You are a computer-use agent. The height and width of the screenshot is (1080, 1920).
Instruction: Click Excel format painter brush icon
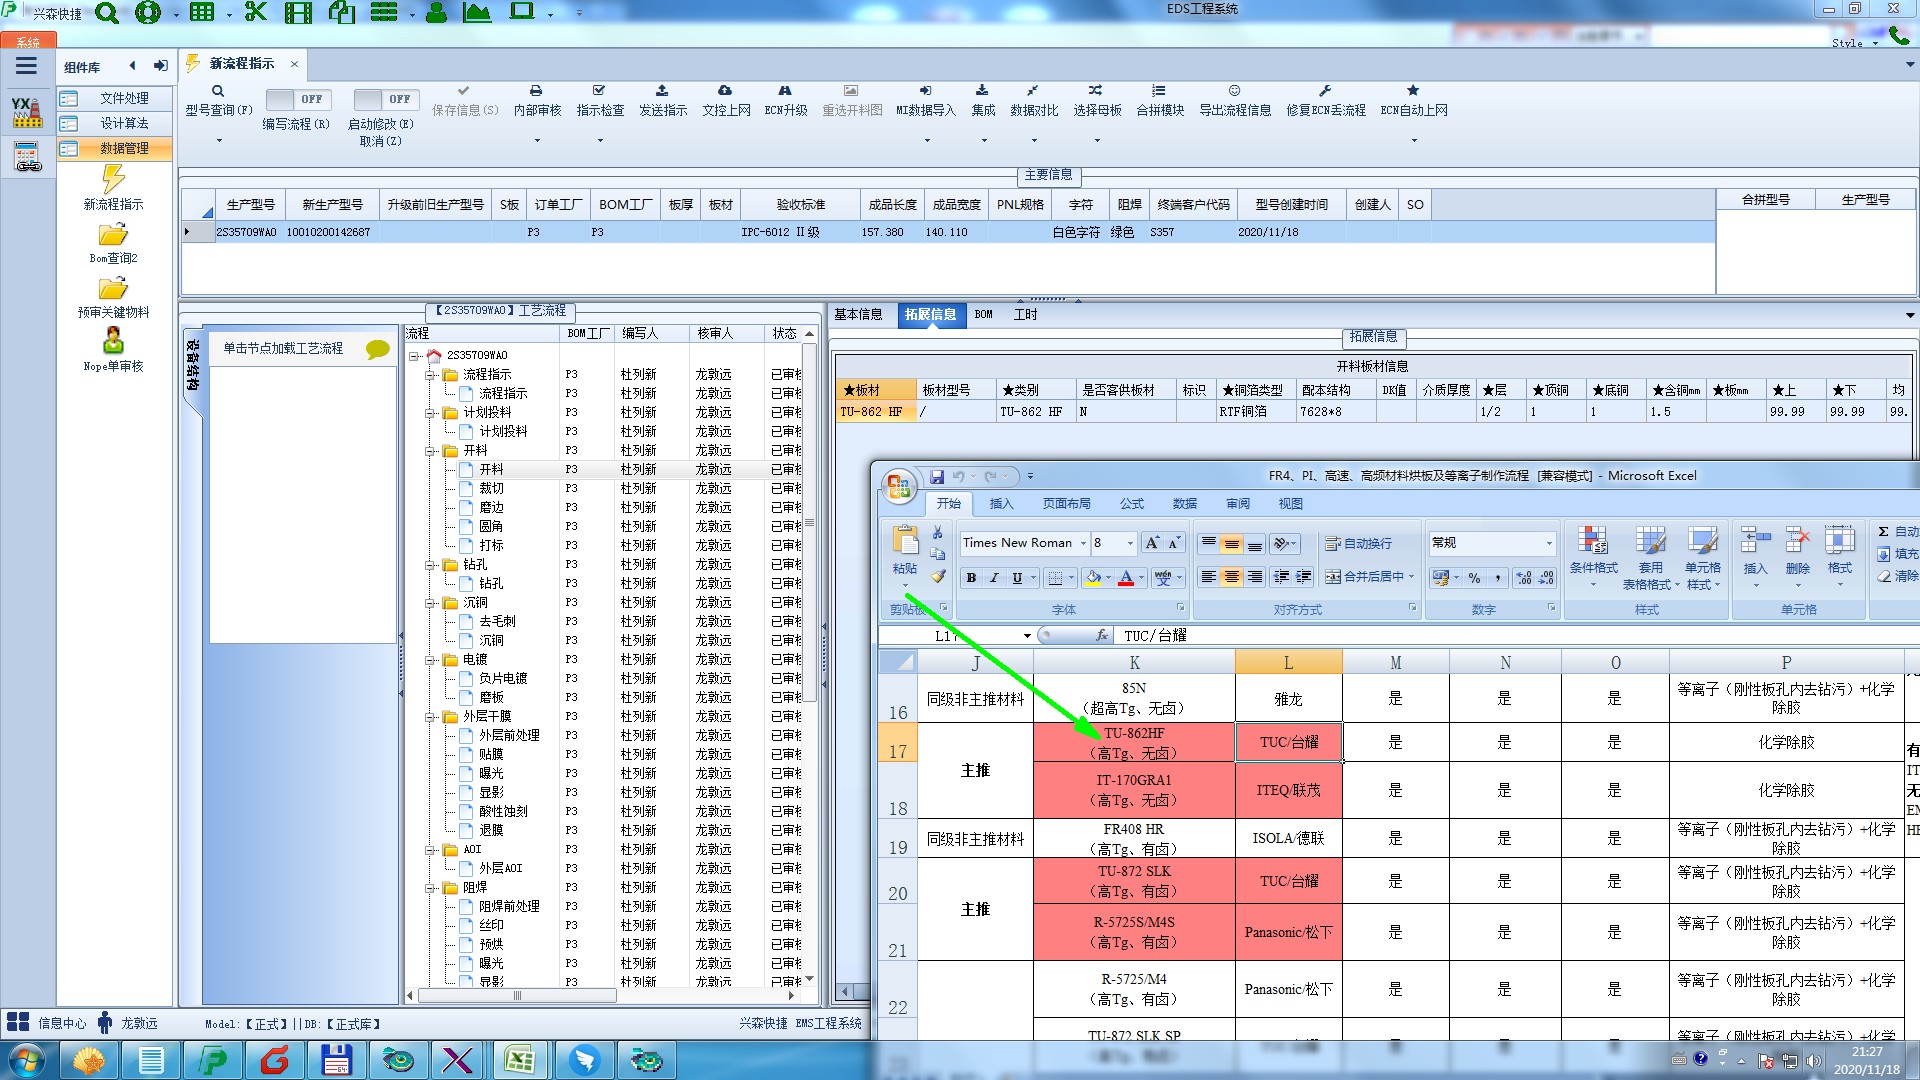[938, 576]
